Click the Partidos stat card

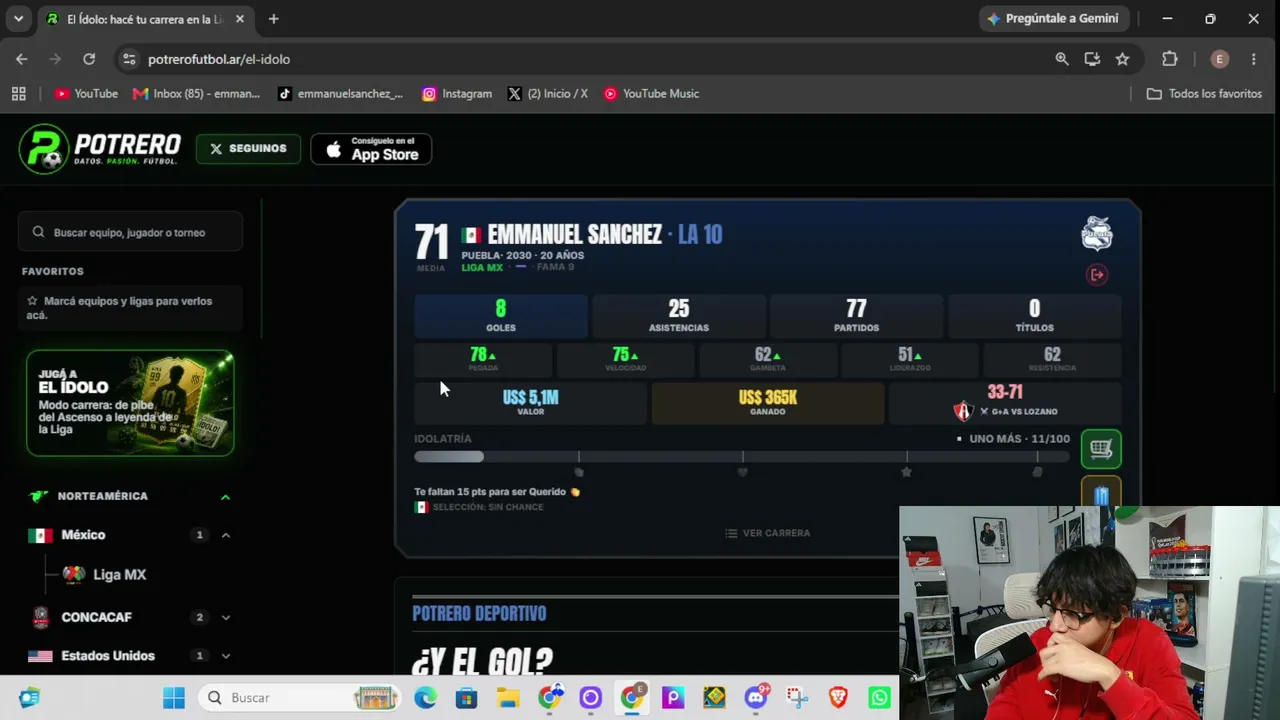point(857,316)
